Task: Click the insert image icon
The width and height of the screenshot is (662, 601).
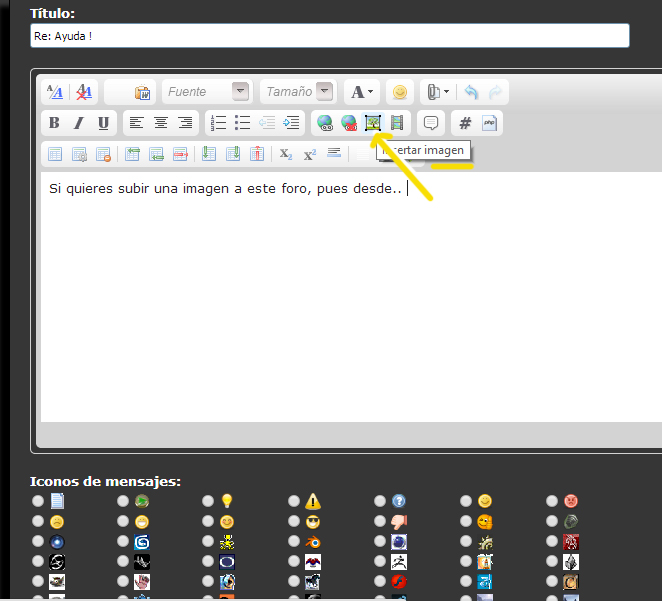Action: (x=373, y=123)
